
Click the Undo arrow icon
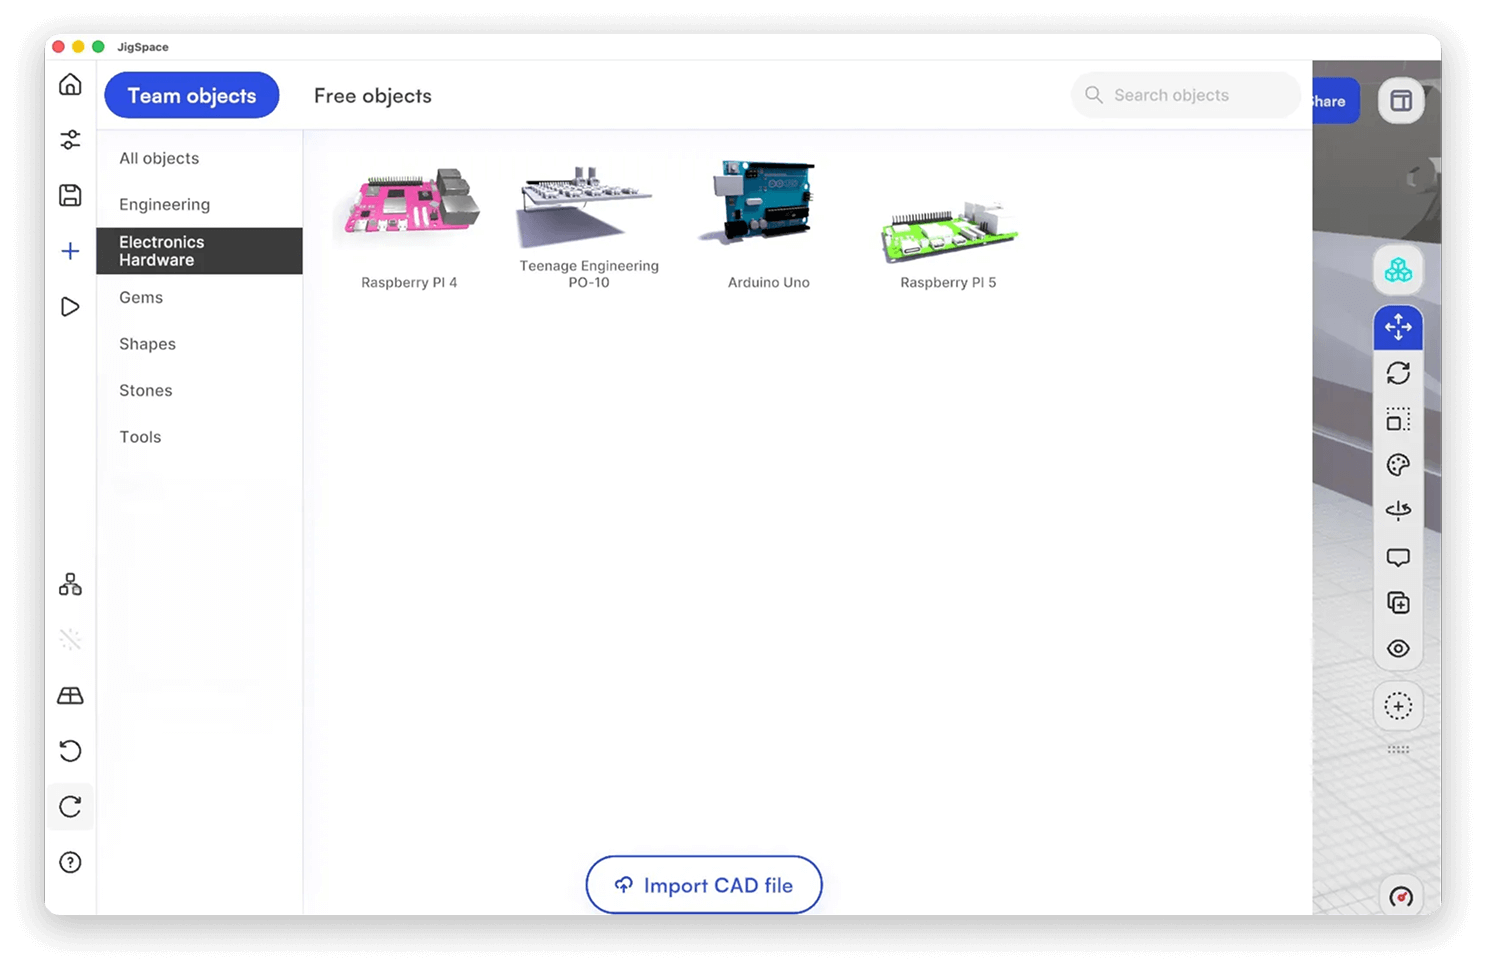tap(70, 751)
